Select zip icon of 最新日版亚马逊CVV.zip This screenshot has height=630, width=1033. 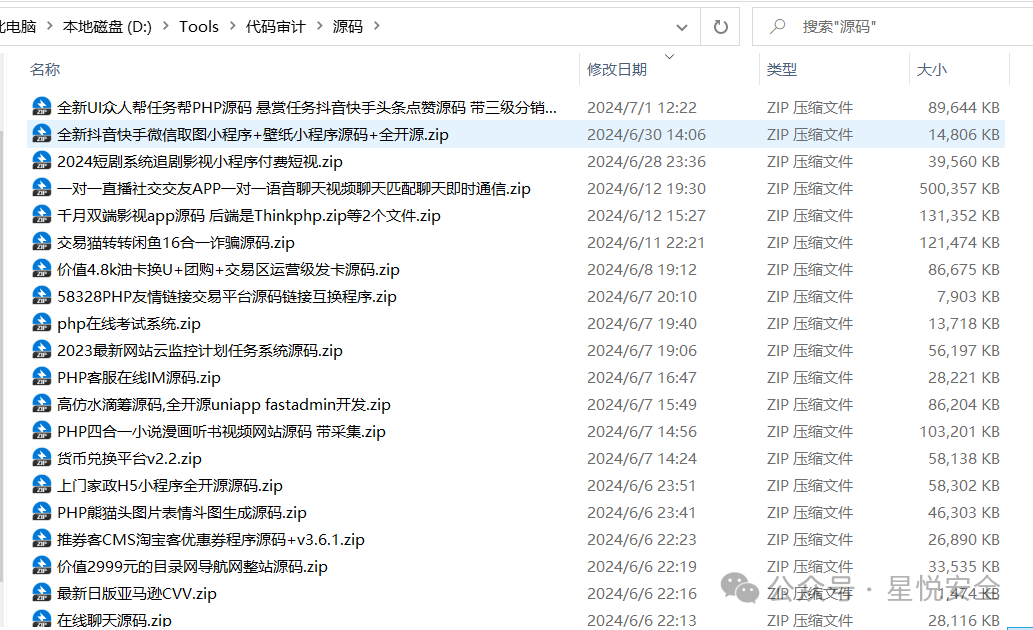(x=42, y=593)
